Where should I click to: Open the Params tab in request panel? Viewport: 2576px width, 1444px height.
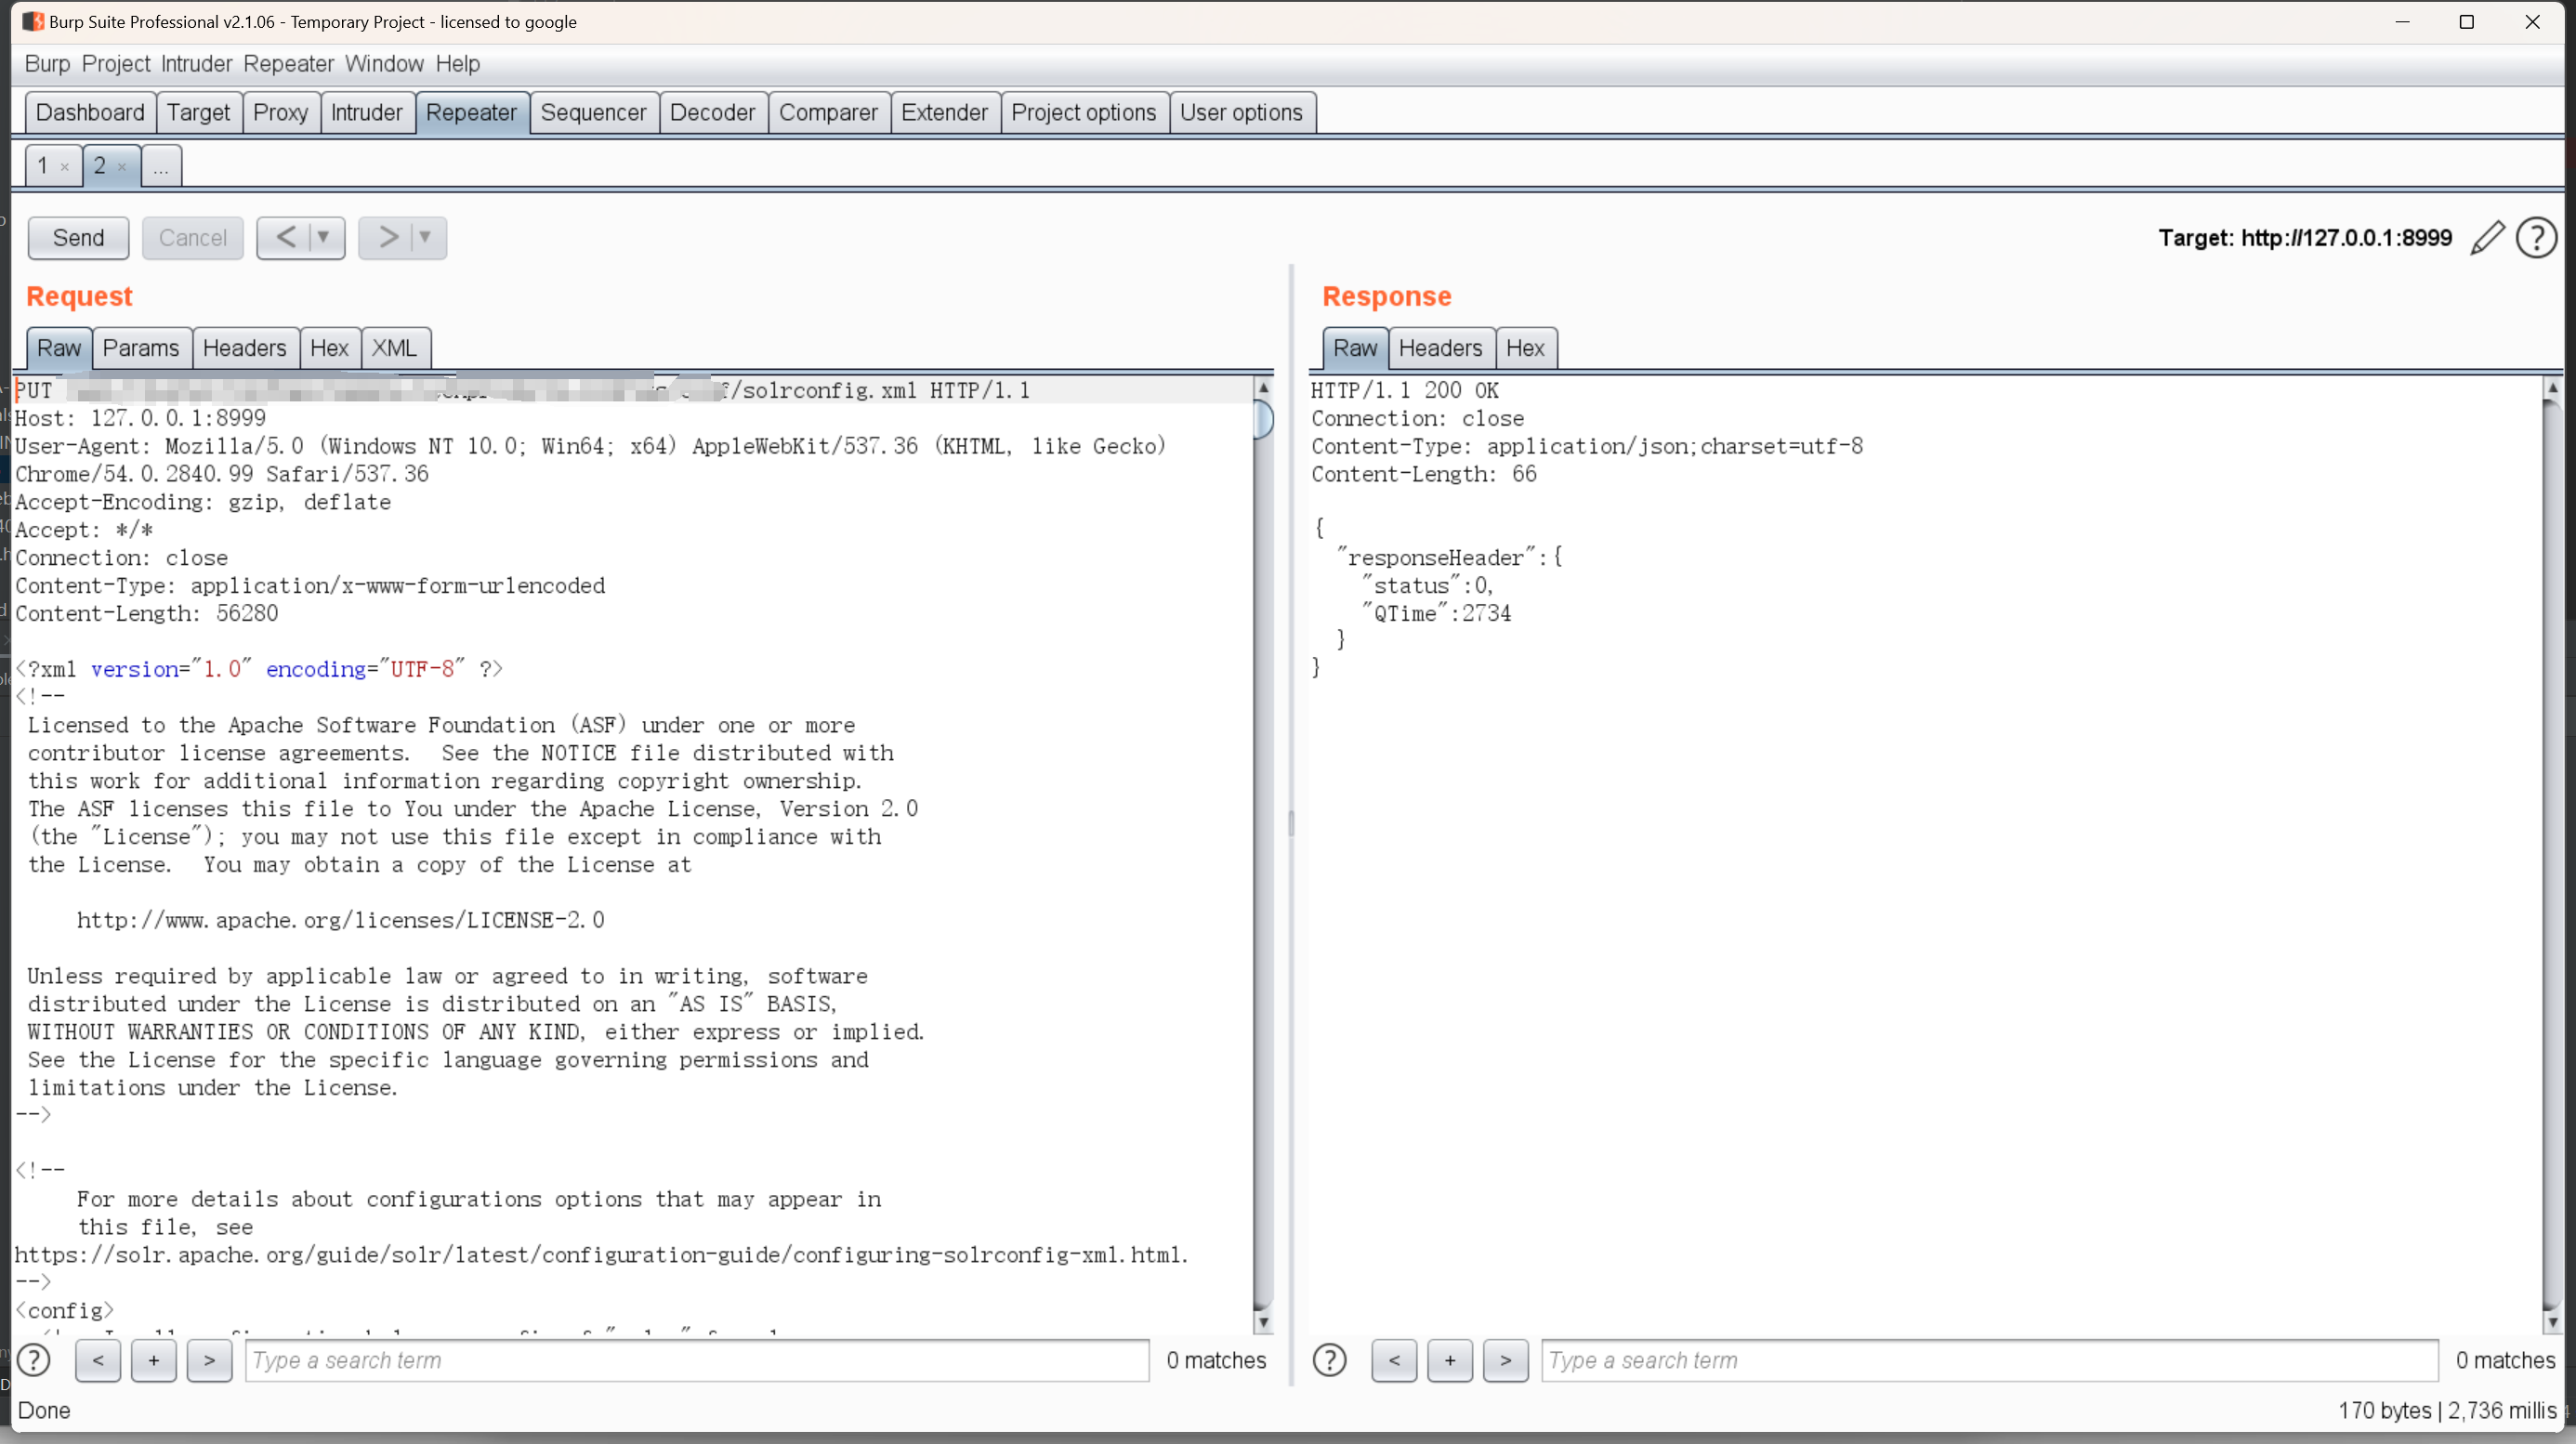pos(139,347)
